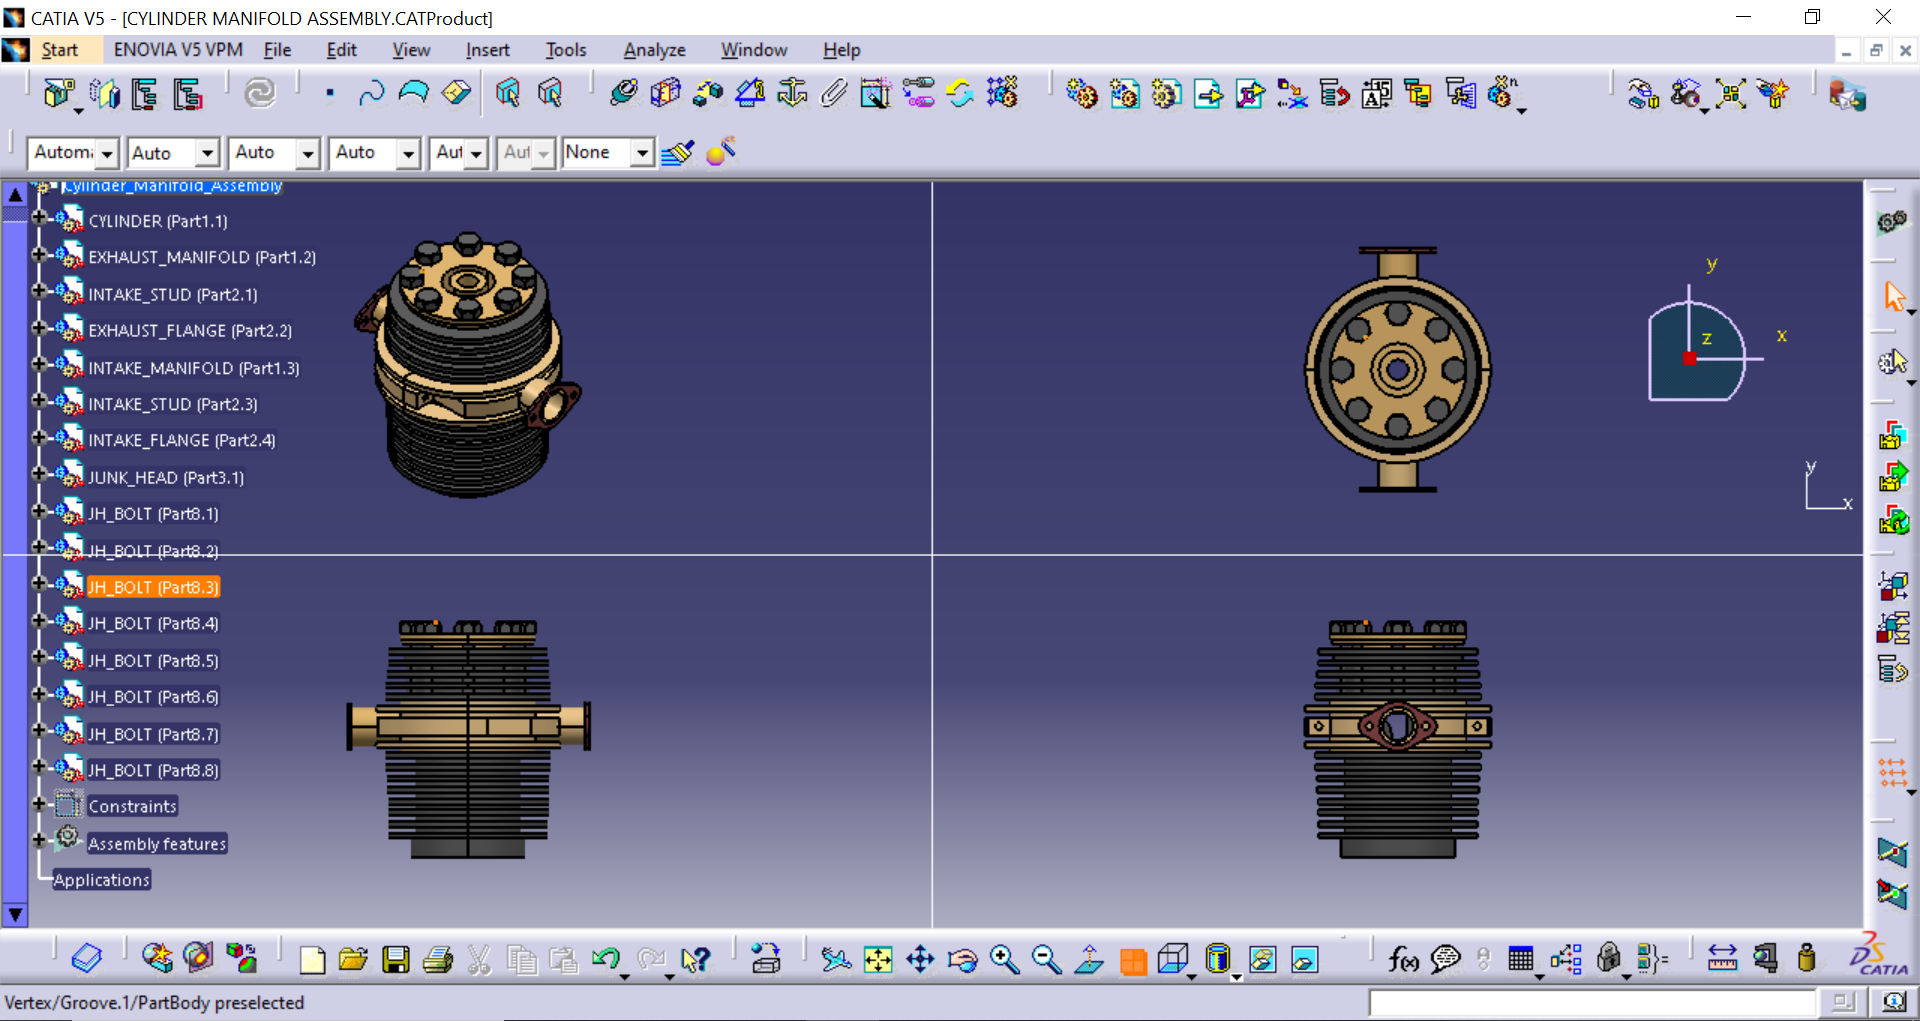Click the Fix Component anchor icon
This screenshot has height=1021, width=1920.
(x=792, y=94)
